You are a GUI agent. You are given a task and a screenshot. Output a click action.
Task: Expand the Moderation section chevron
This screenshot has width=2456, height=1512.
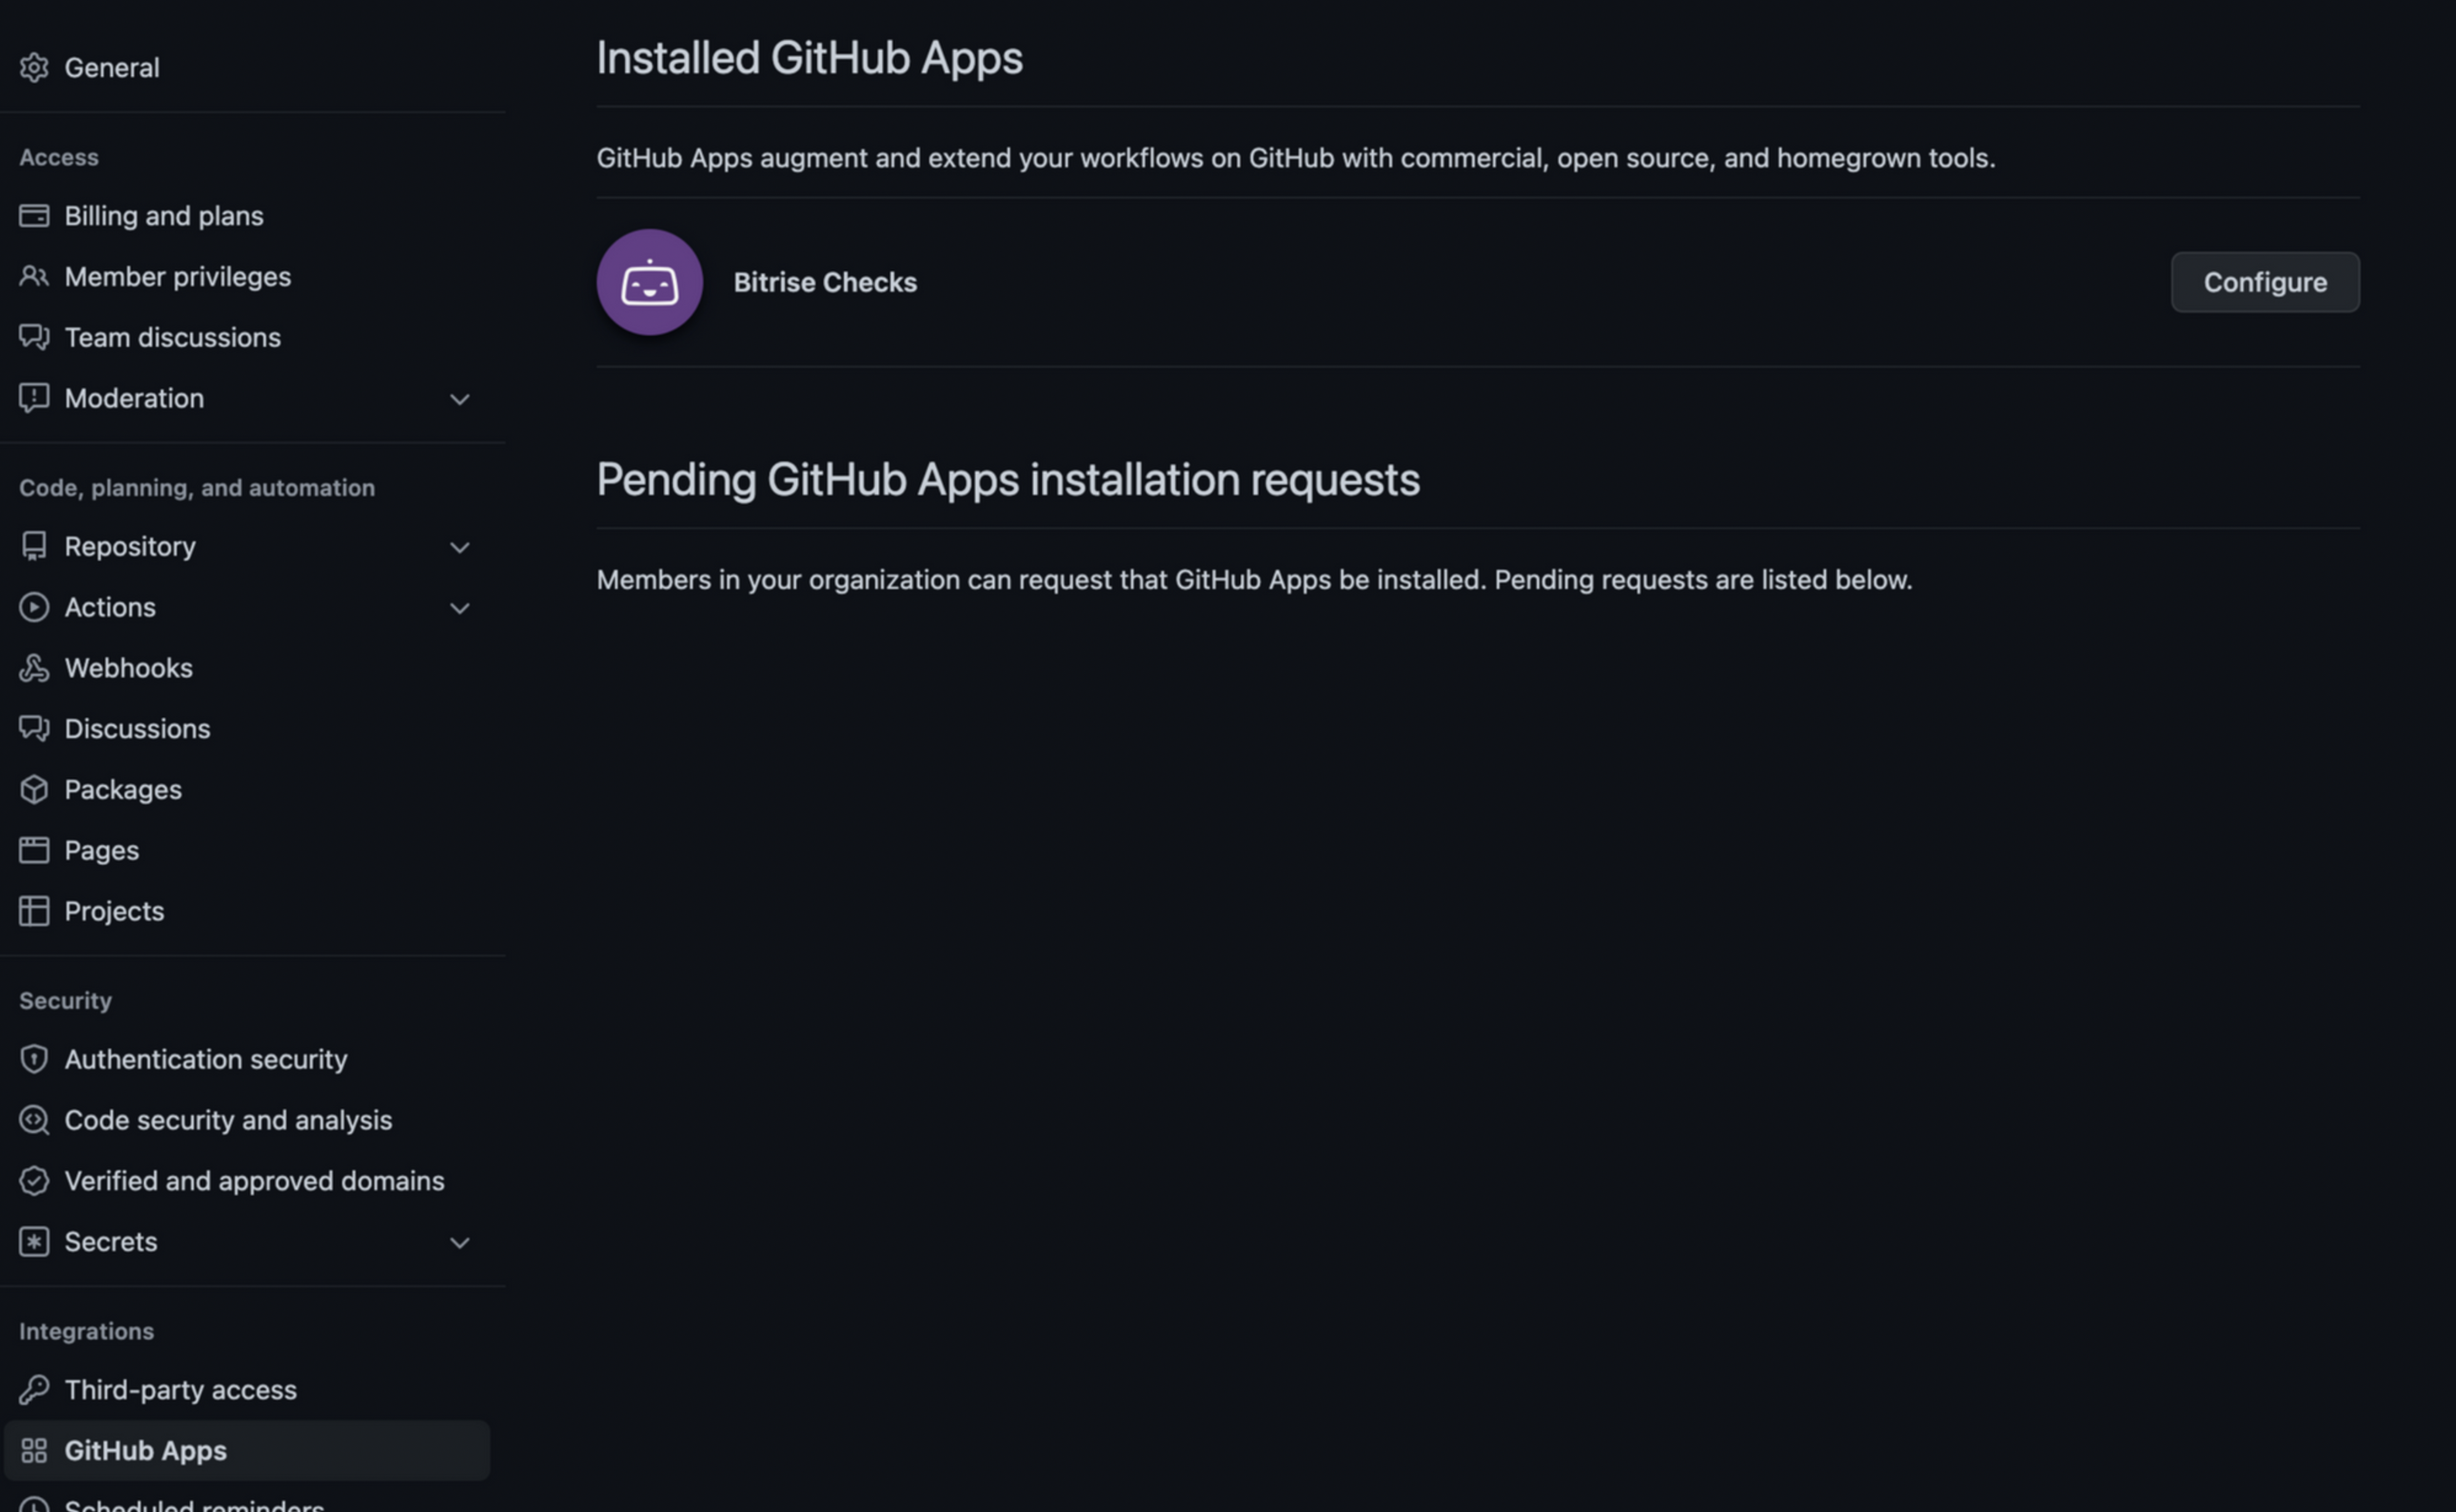pyautogui.click(x=459, y=399)
